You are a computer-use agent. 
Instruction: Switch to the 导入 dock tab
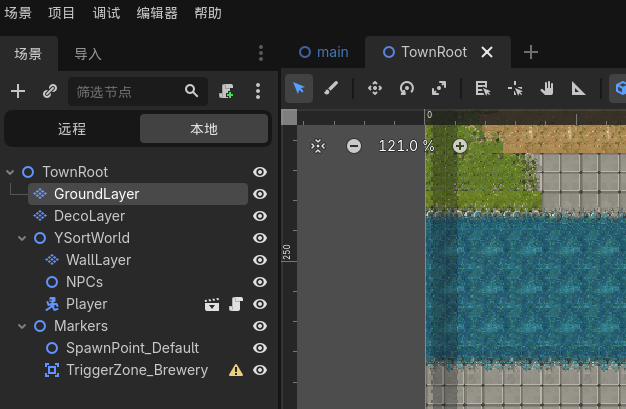tap(88, 54)
